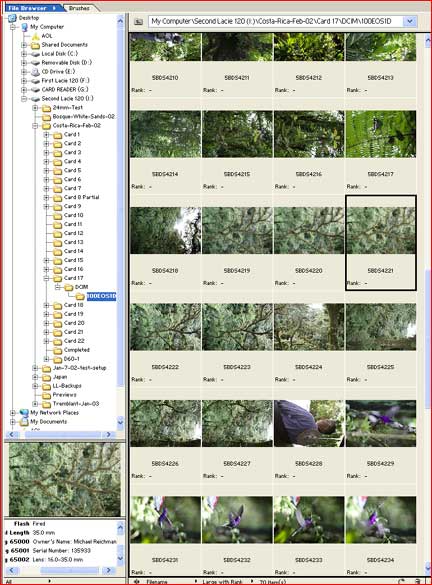Click the My Network Places icon

[x=24, y=413]
